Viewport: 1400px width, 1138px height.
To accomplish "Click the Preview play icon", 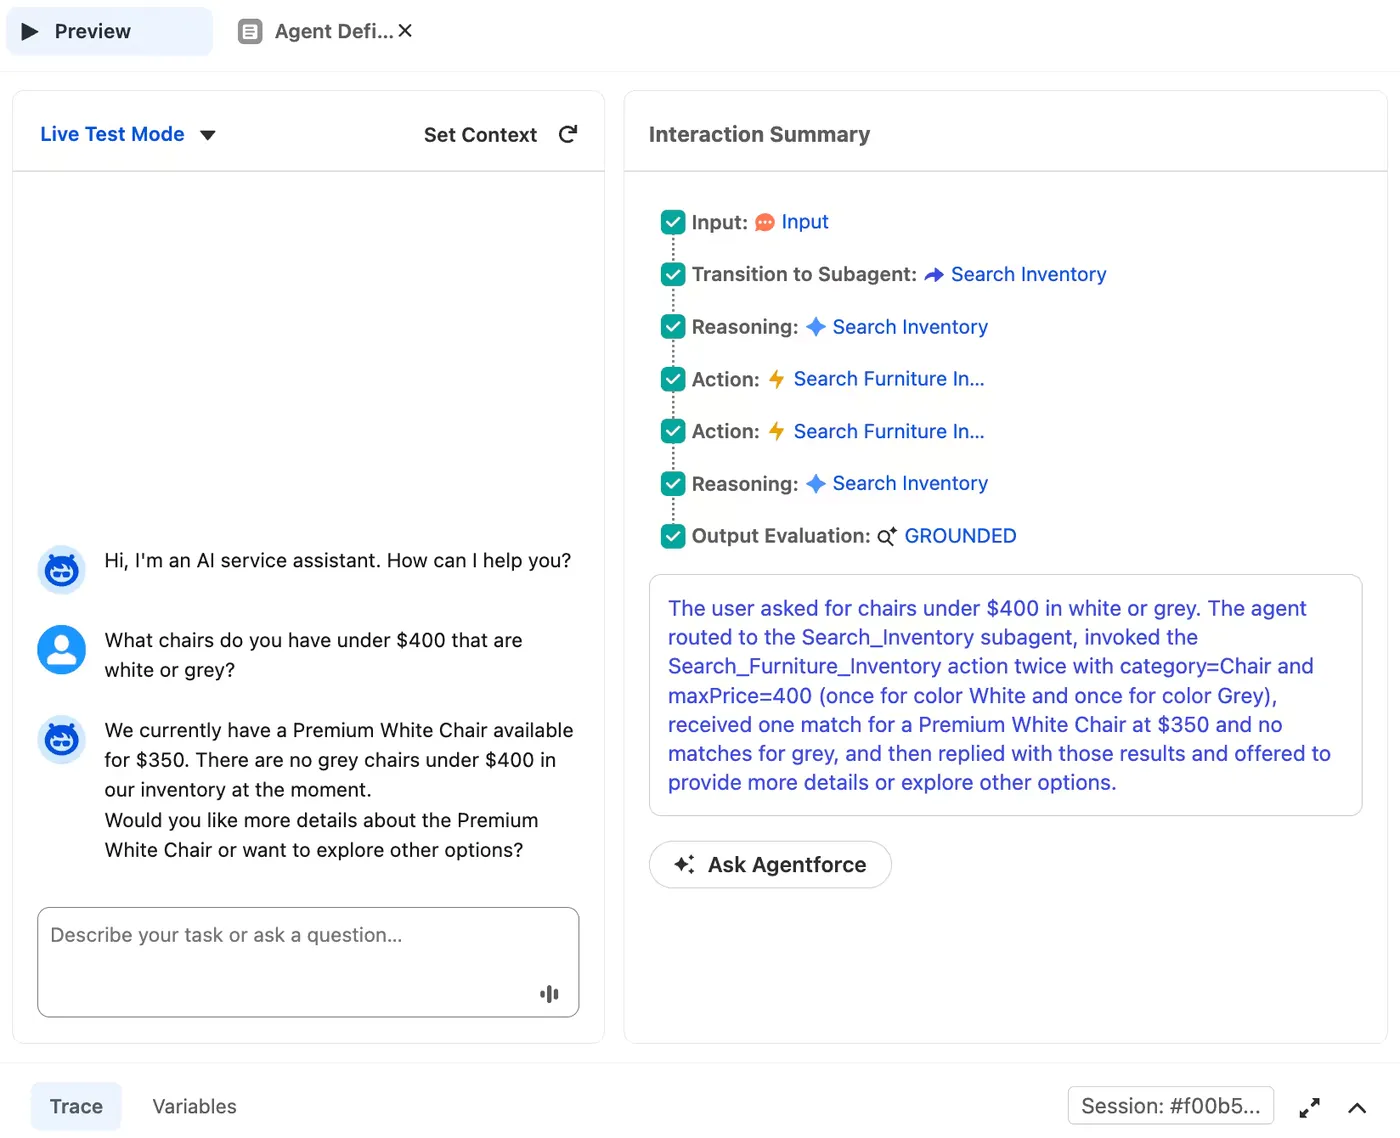I will coord(30,32).
